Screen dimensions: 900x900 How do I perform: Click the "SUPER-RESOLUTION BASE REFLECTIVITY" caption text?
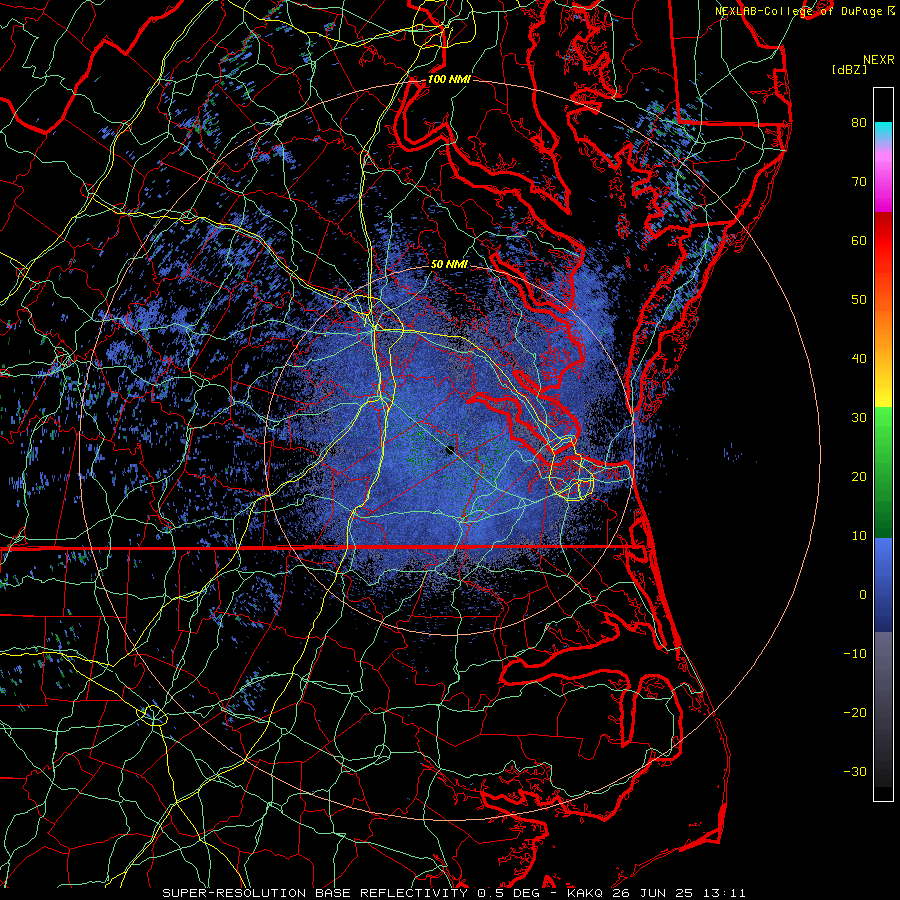coord(315,893)
